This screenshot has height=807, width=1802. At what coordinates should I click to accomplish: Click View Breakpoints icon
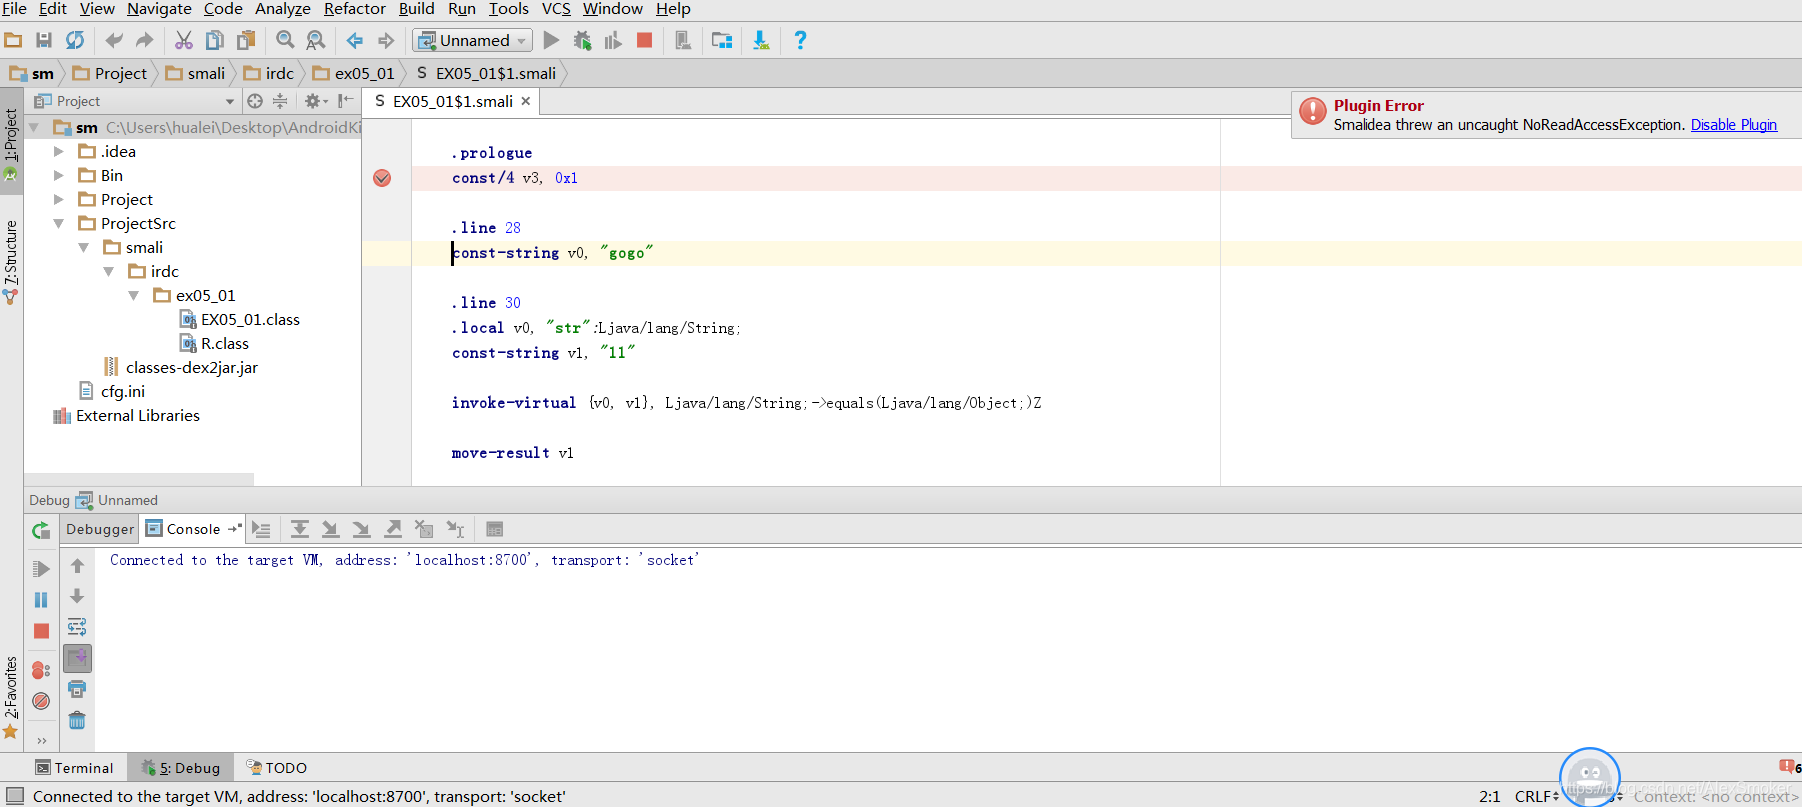(x=41, y=670)
